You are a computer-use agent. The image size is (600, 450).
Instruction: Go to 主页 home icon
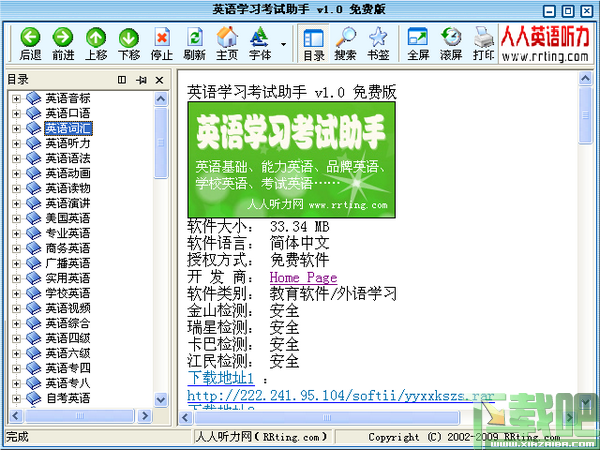pos(227,37)
